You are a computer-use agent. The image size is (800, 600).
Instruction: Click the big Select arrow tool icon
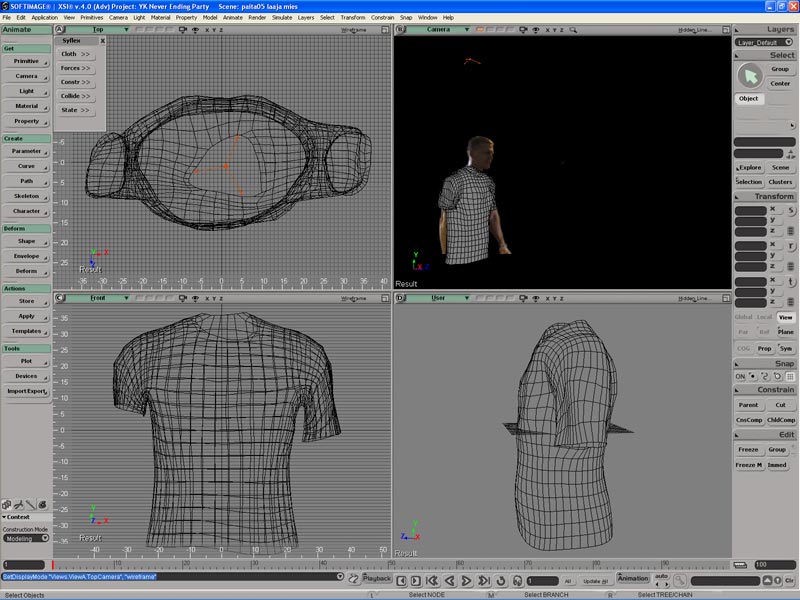(750, 76)
